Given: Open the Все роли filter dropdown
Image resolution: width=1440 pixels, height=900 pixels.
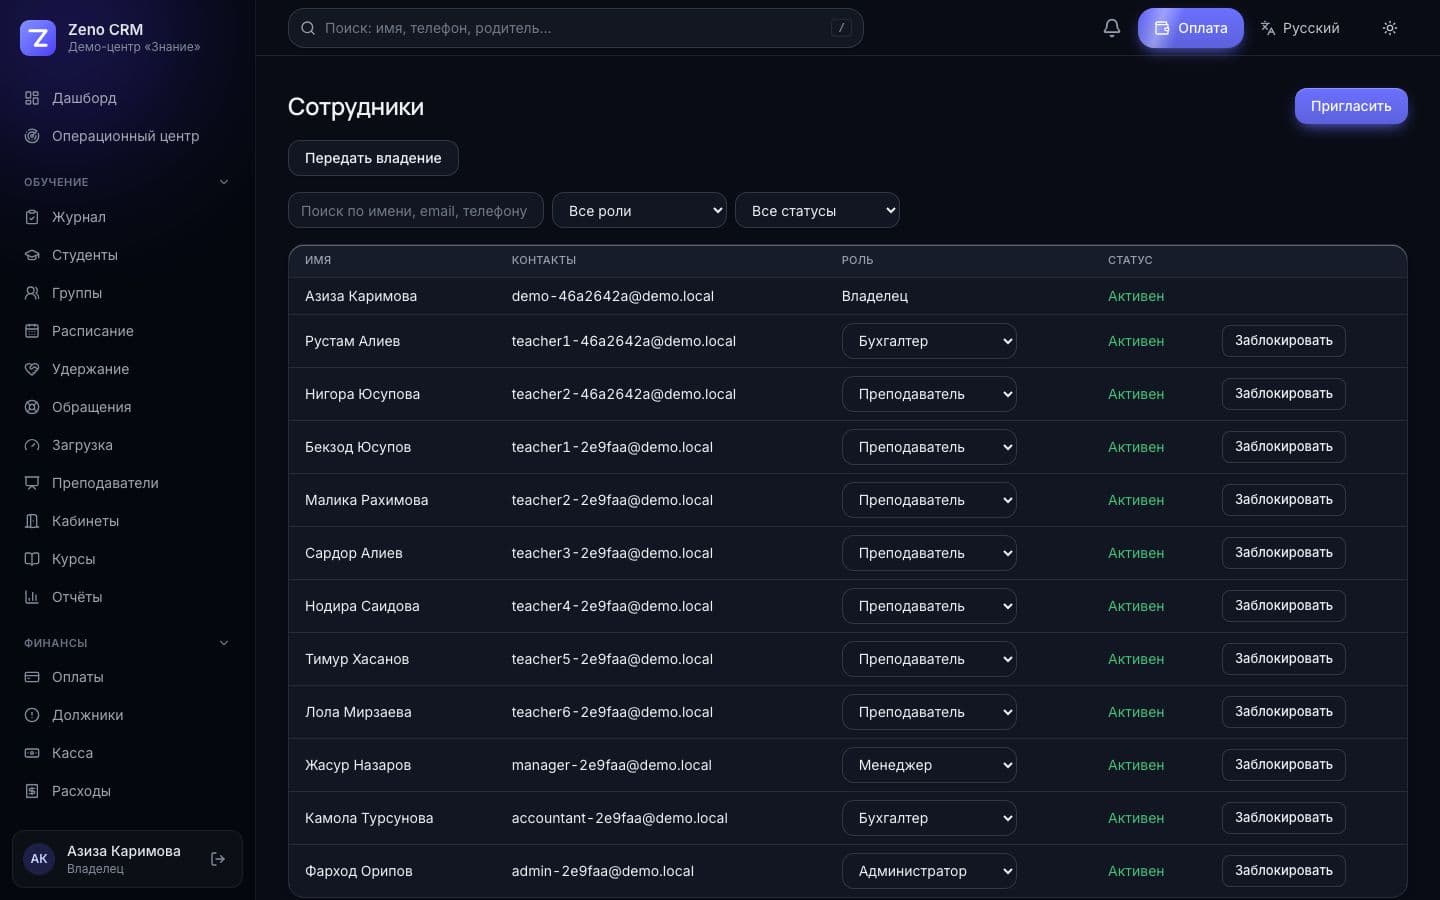Looking at the screenshot, I should tap(639, 210).
